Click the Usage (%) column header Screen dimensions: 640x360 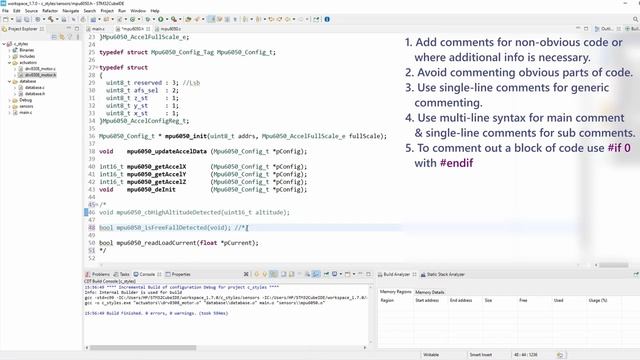598,300
